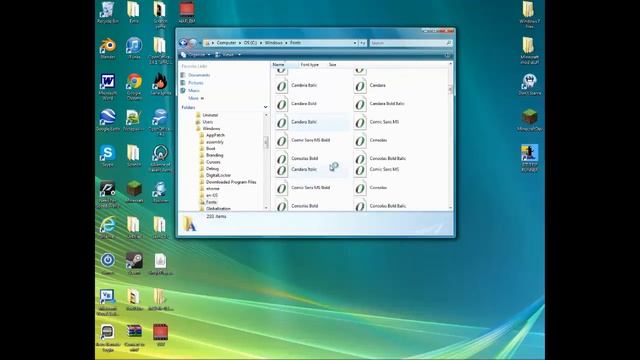
Task: Open Explorer help button in toolbar
Action: [447, 55]
